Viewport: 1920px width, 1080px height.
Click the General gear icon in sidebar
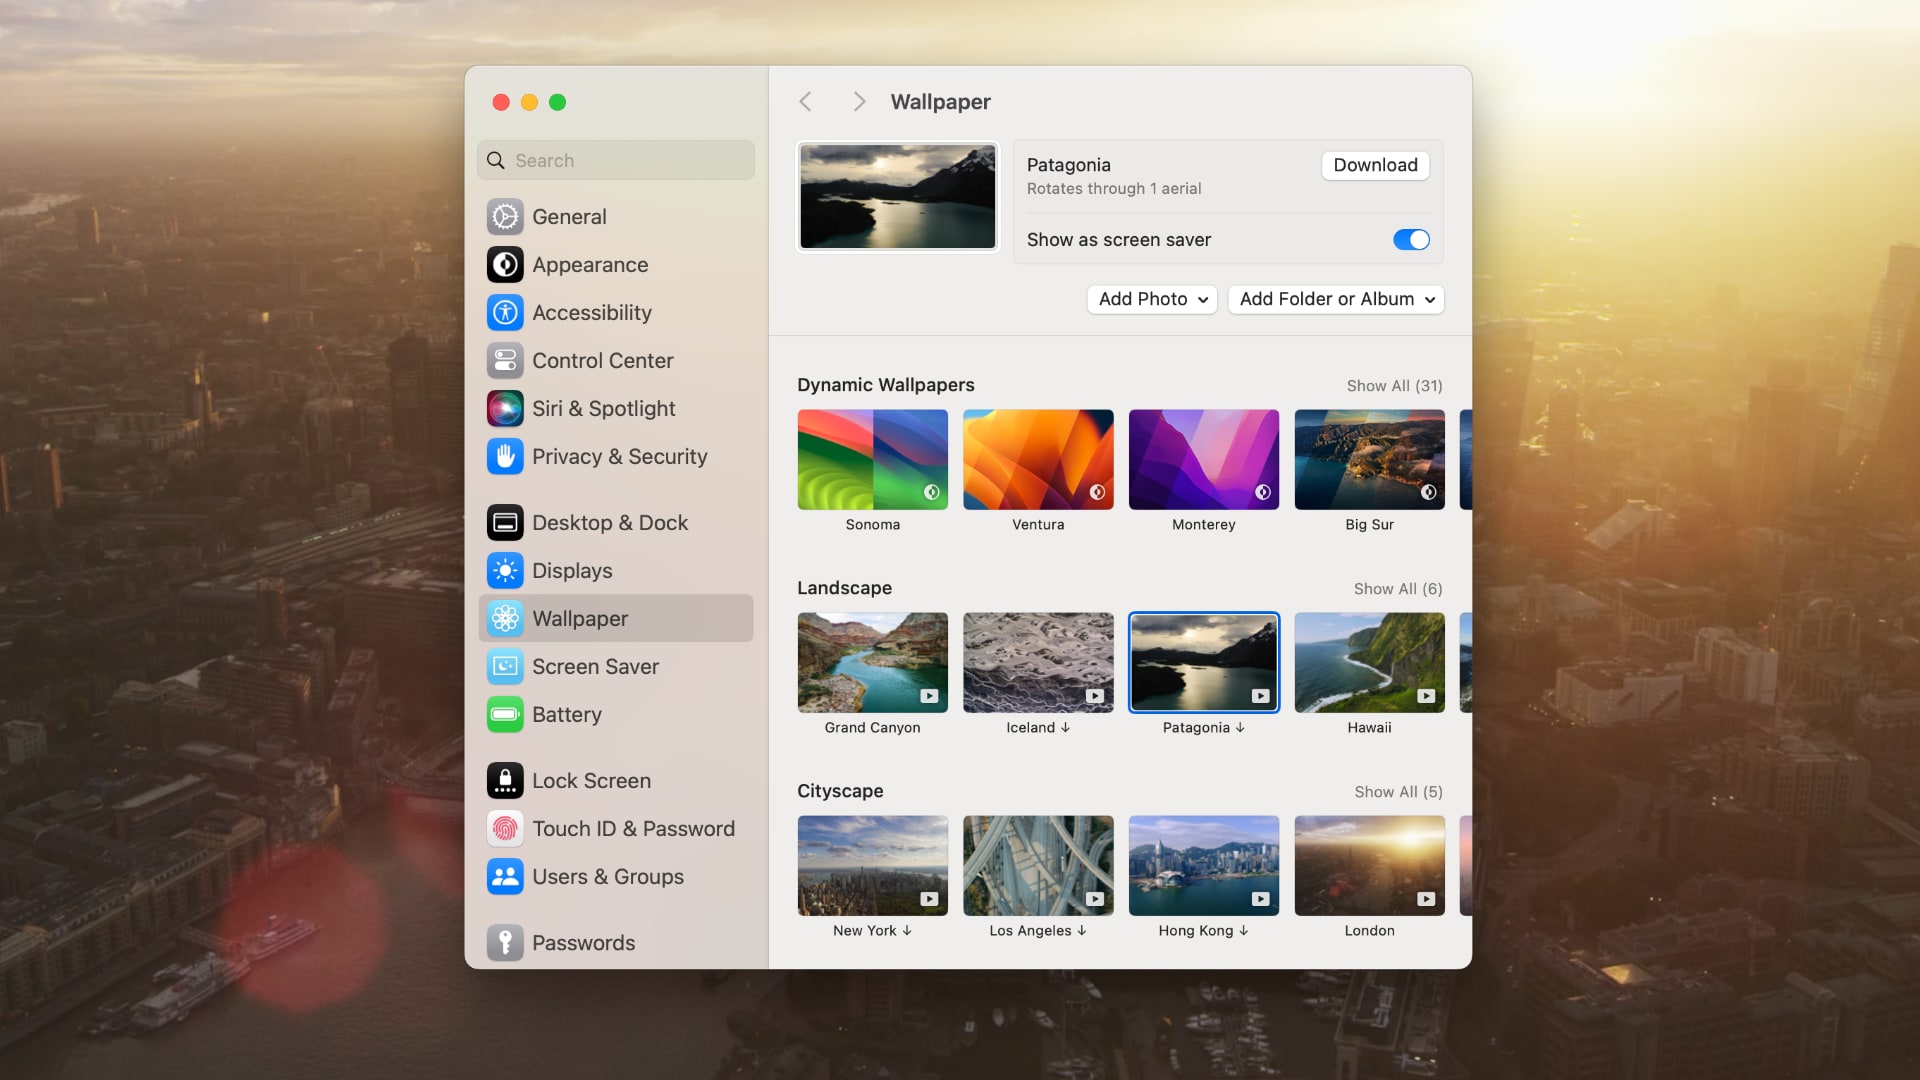(505, 217)
